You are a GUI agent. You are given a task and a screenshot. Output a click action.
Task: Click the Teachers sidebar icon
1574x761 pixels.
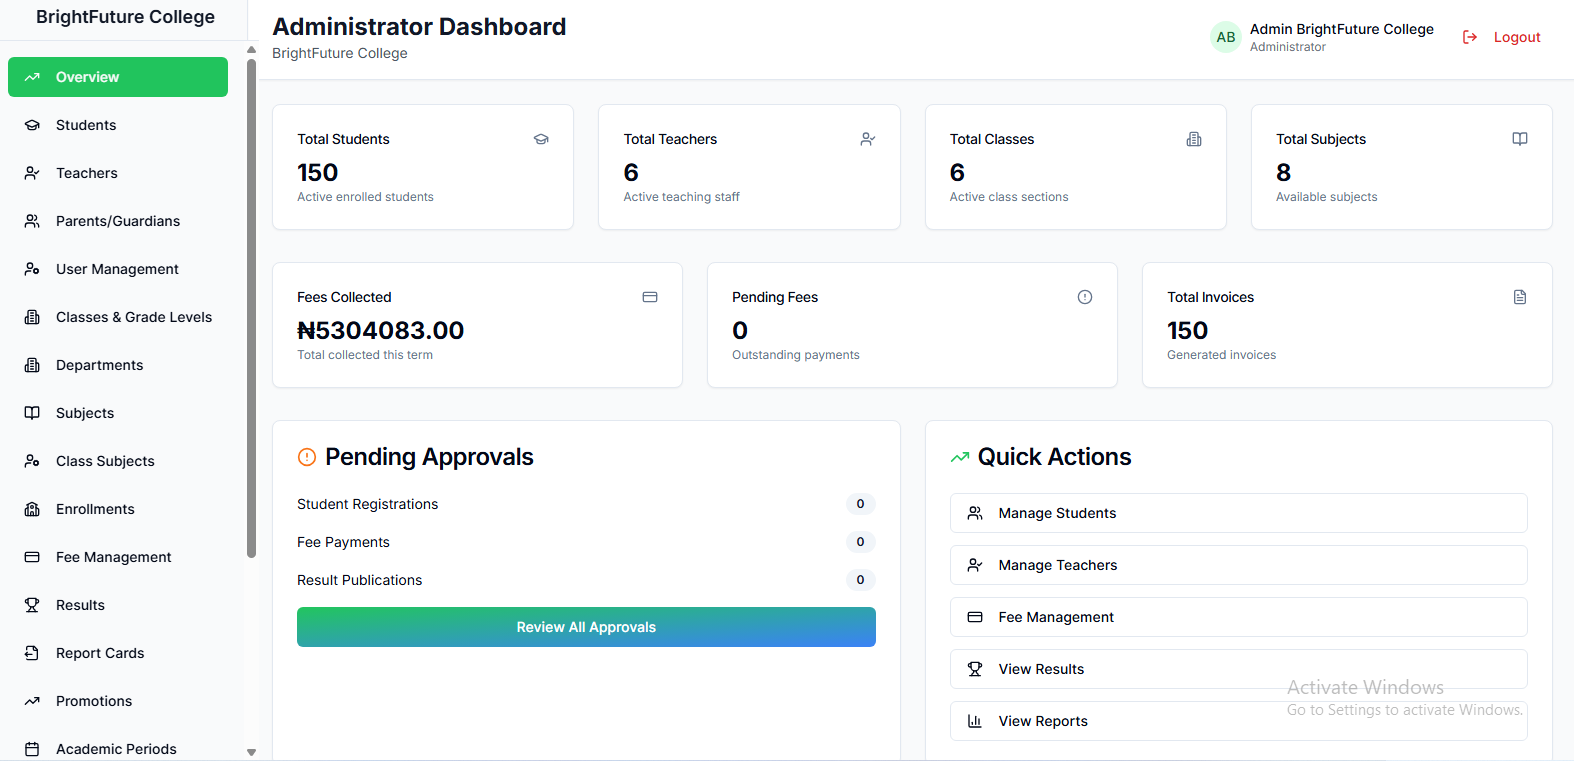tap(32, 173)
